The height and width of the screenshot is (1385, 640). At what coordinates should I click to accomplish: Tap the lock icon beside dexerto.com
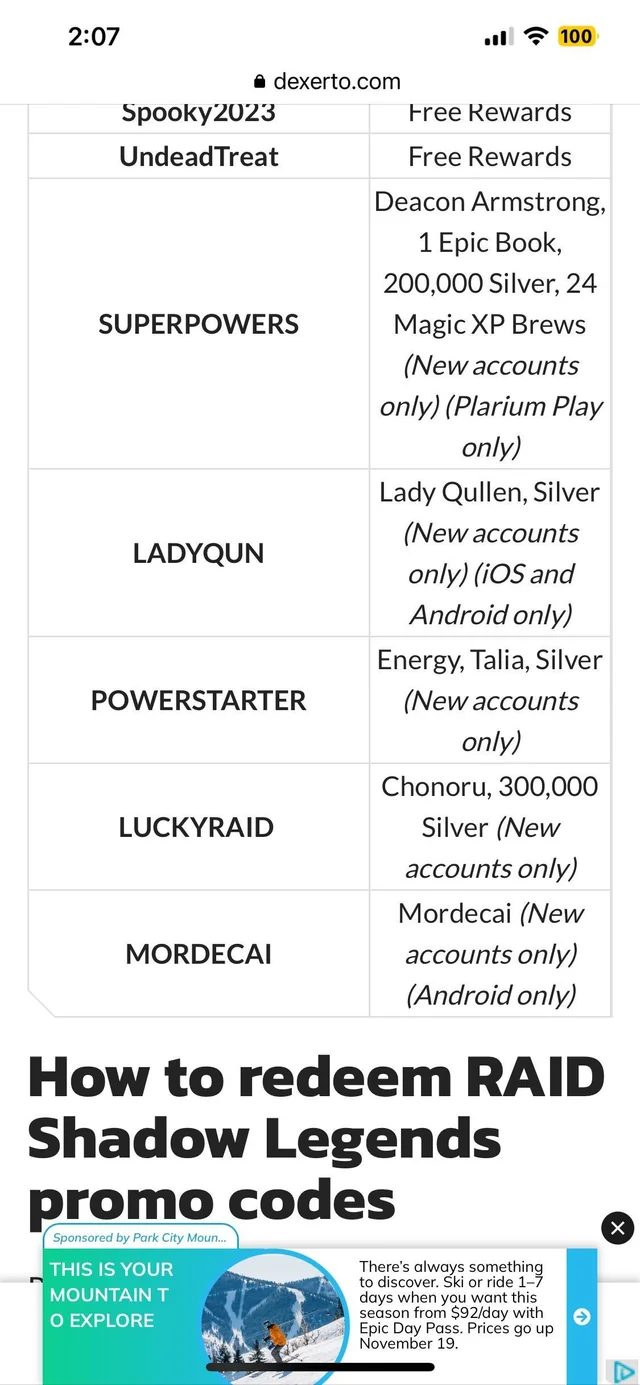[x=258, y=81]
